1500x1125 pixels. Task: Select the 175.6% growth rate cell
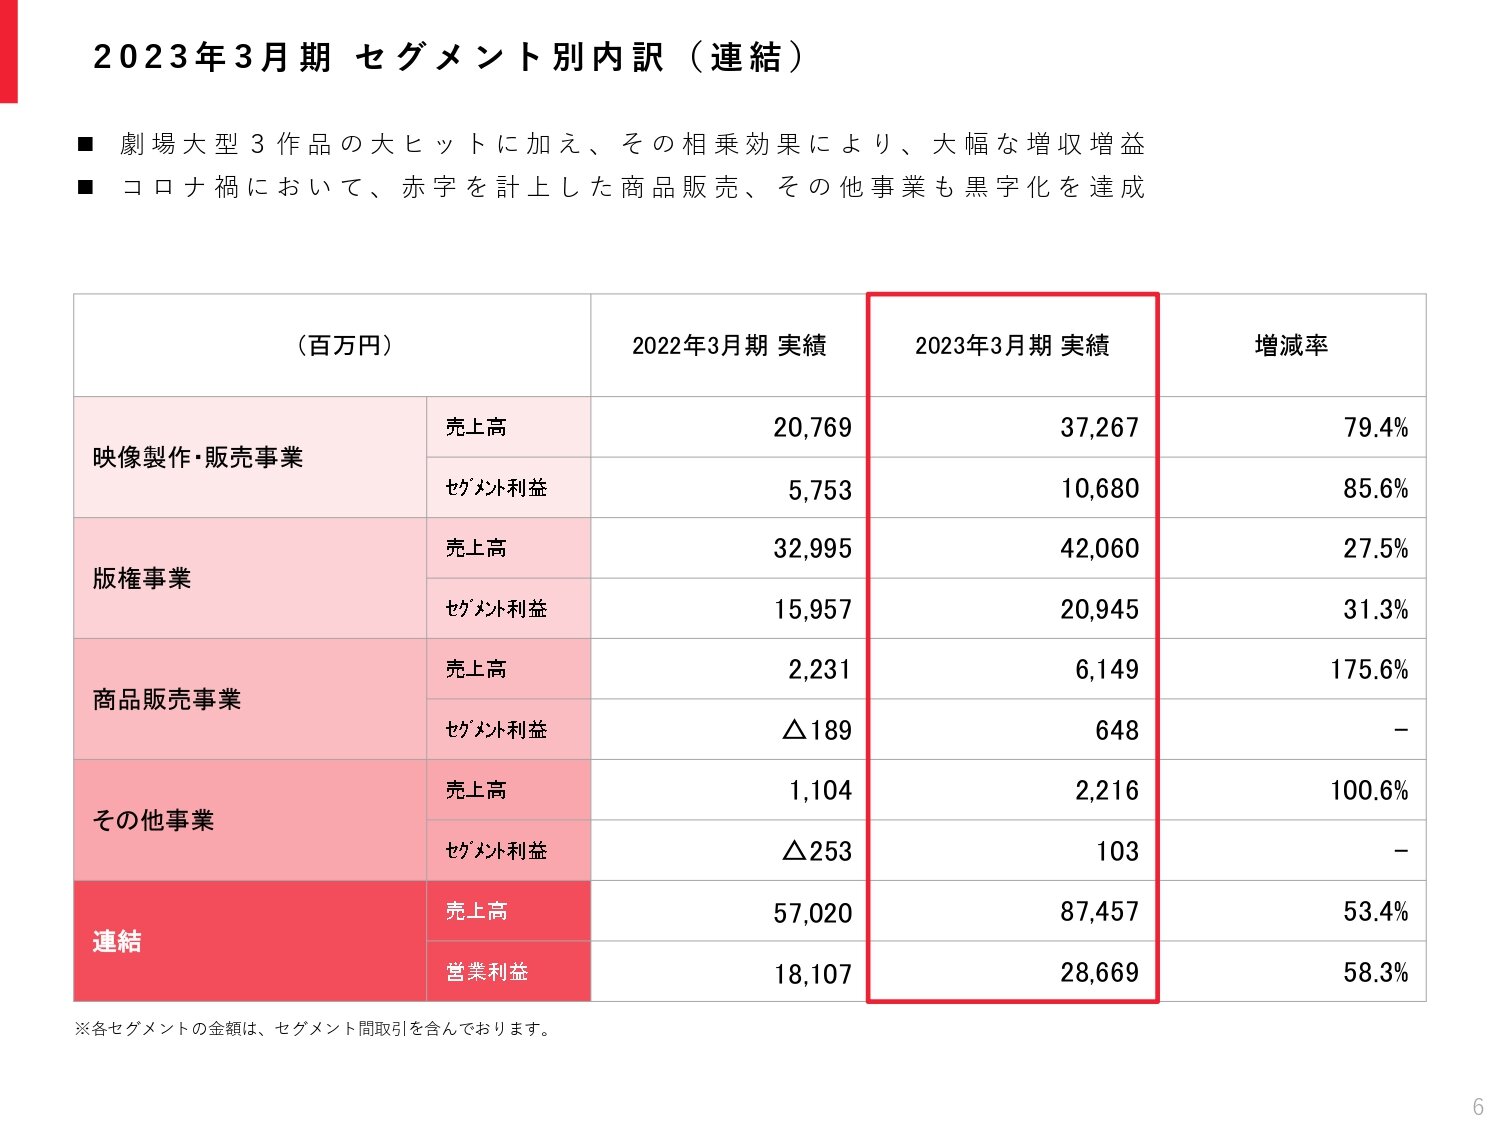1369,669
